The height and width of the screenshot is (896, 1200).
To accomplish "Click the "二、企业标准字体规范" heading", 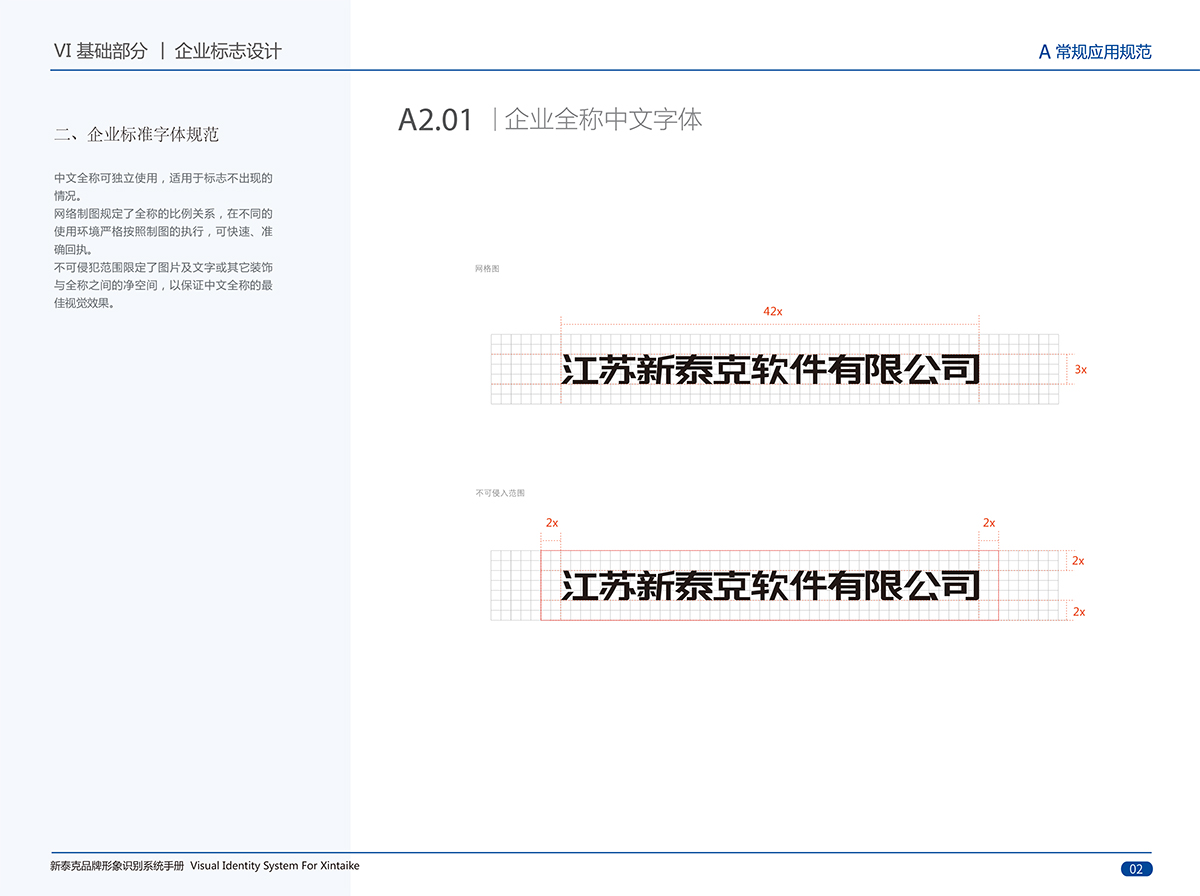I will [137, 134].
